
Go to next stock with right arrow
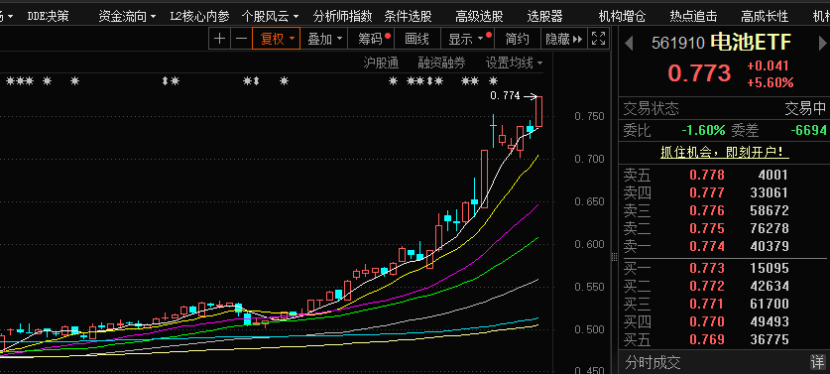point(823,43)
